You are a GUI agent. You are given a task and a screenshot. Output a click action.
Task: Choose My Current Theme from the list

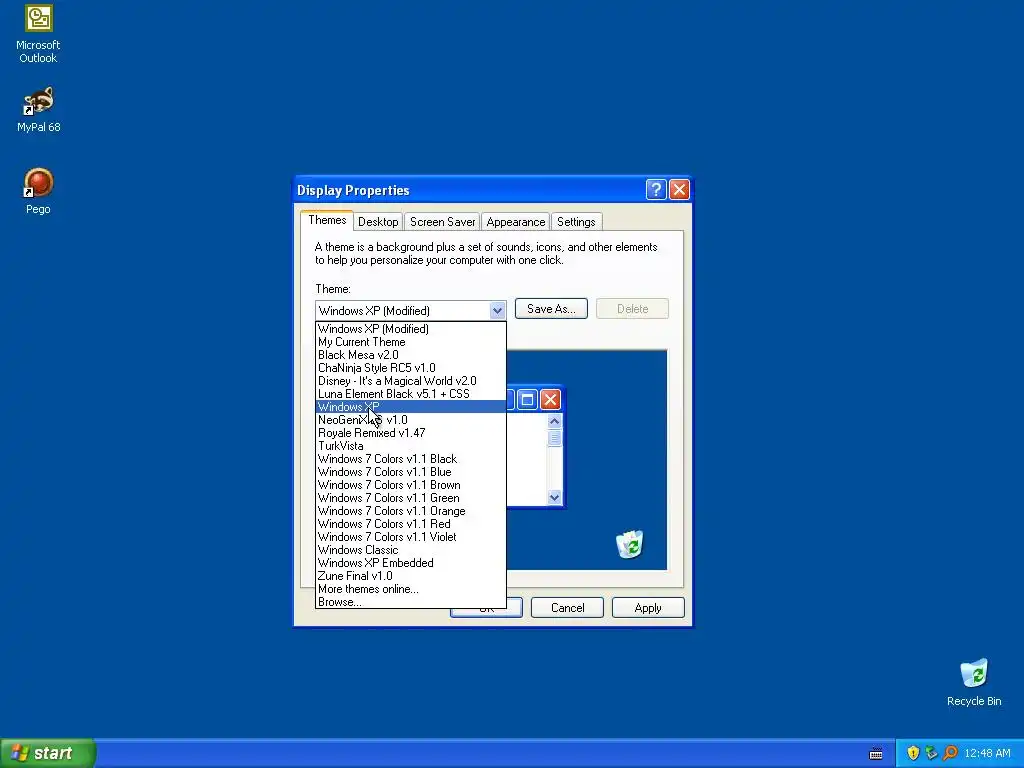point(411,342)
